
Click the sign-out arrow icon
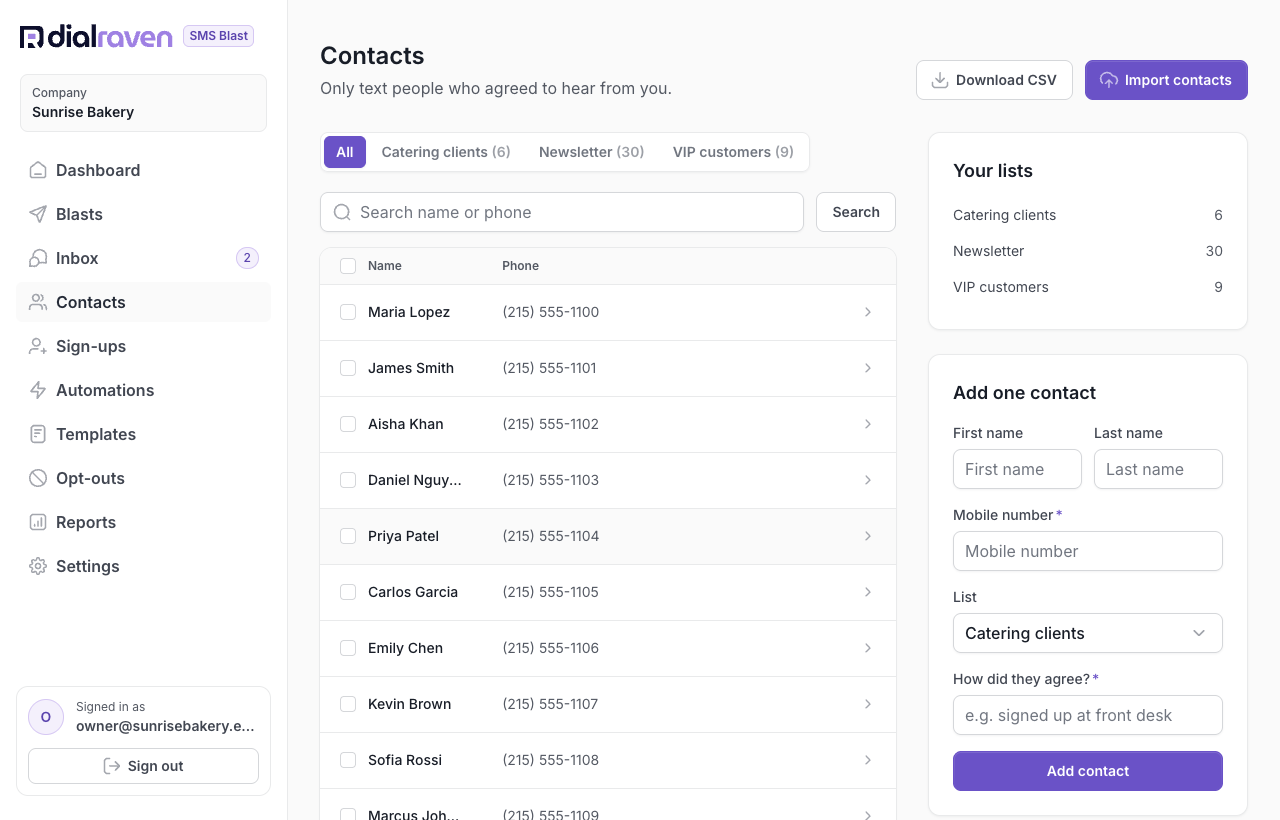click(112, 766)
